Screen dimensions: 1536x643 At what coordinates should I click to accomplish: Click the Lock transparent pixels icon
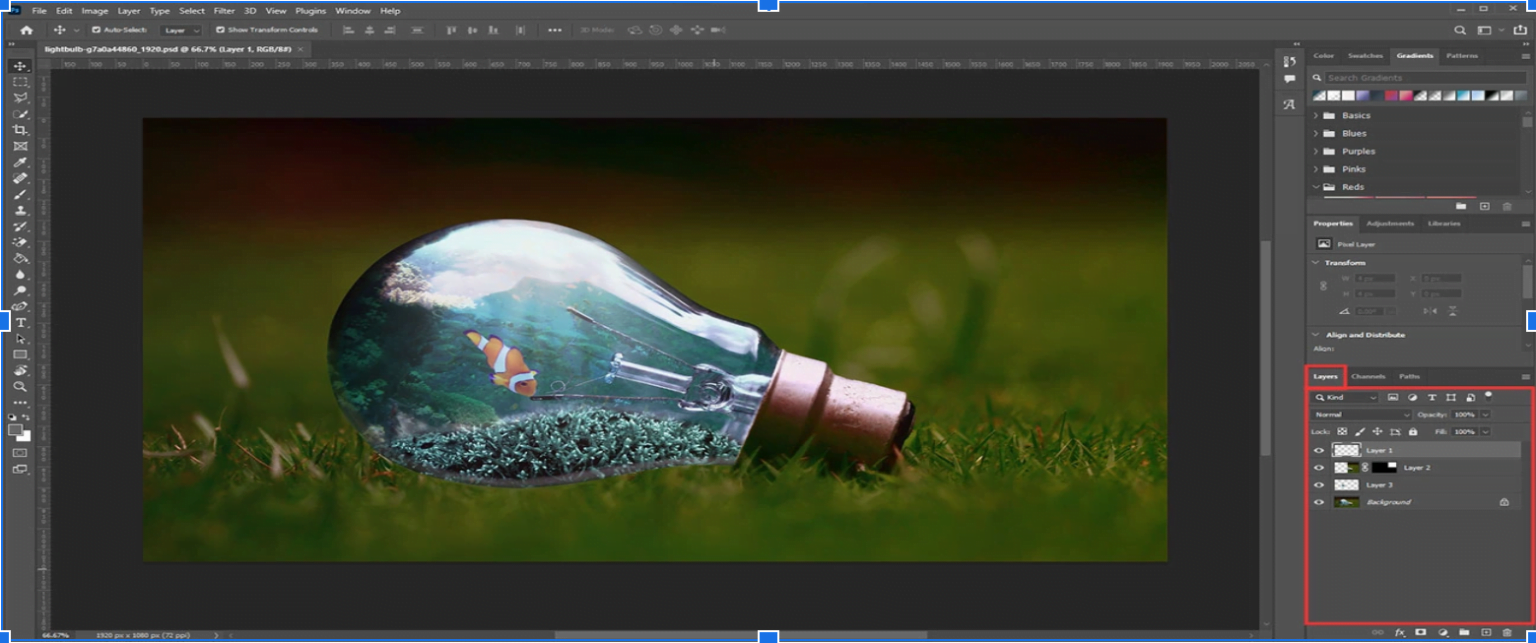point(1342,431)
